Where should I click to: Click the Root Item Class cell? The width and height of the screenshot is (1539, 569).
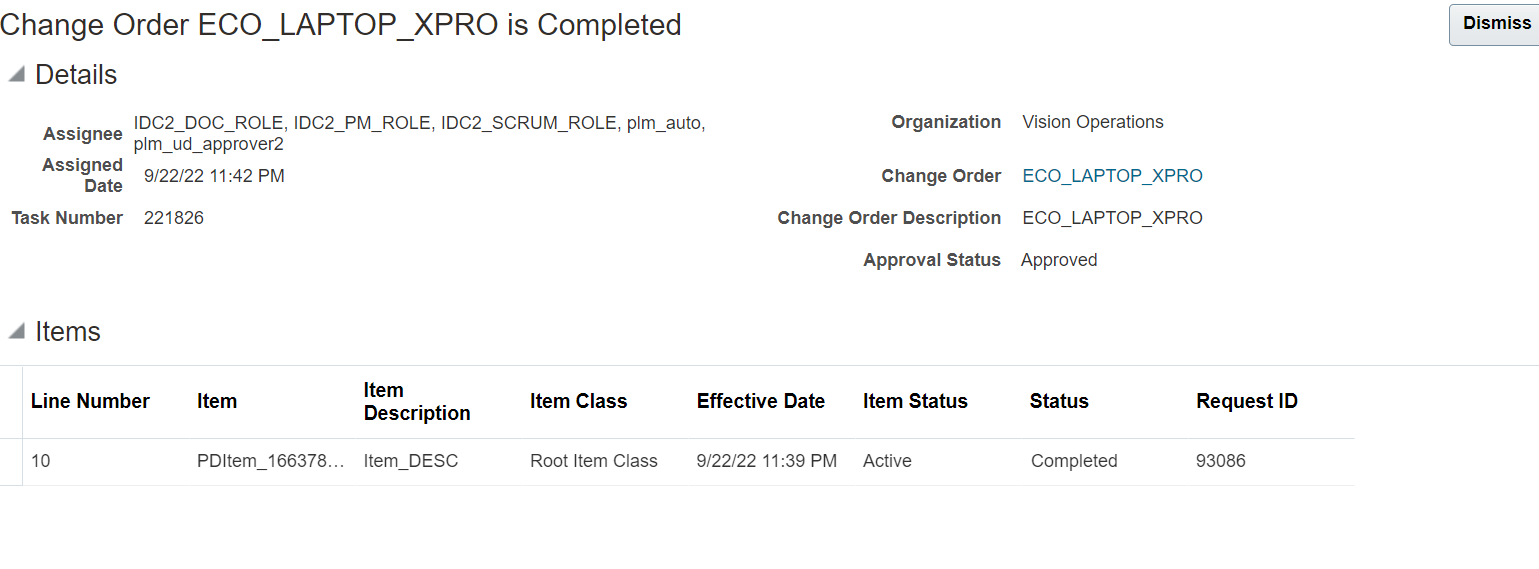click(594, 461)
